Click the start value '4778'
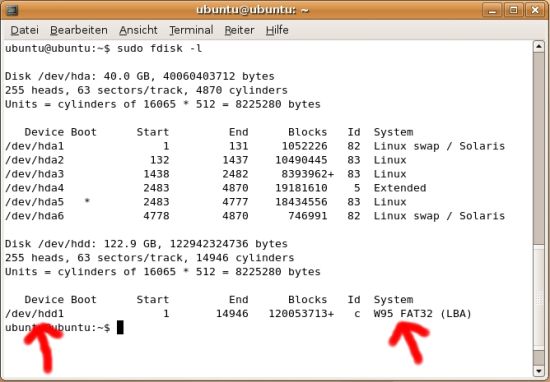Screen dimensions: 550x382 (156, 216)
